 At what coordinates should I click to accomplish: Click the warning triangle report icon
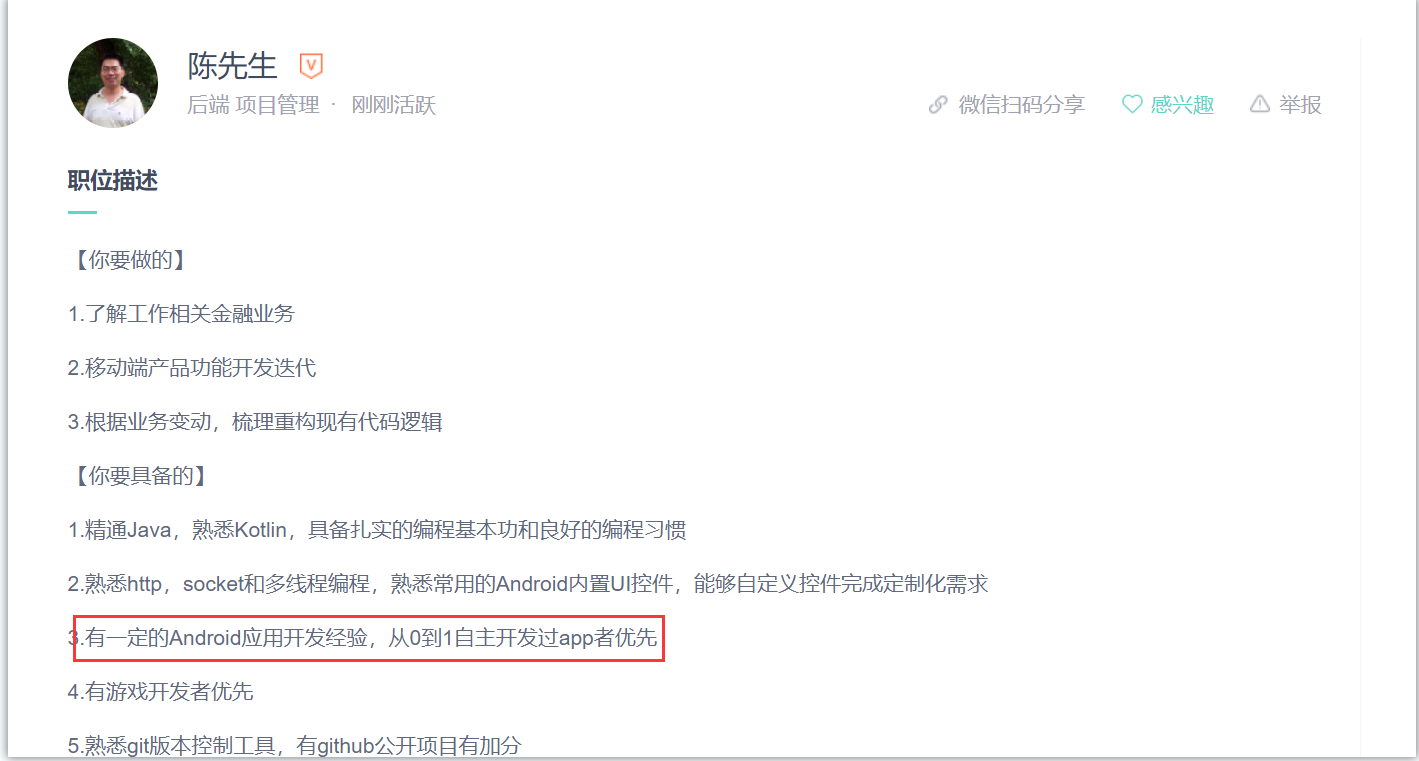click(x=1260, y=104)
